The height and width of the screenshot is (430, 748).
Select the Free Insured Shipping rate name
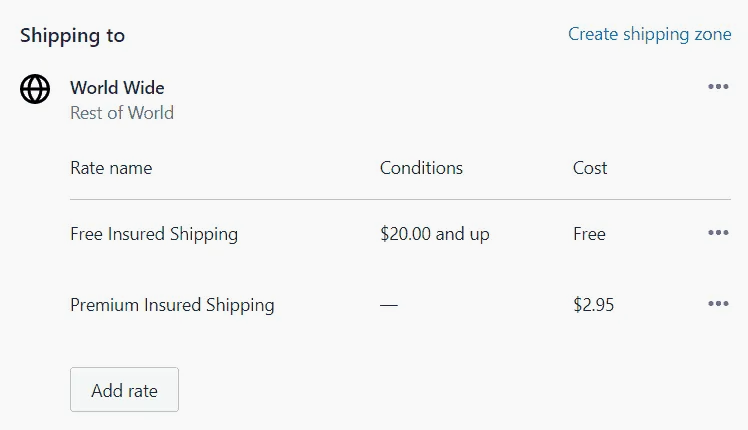pos(154,234)
